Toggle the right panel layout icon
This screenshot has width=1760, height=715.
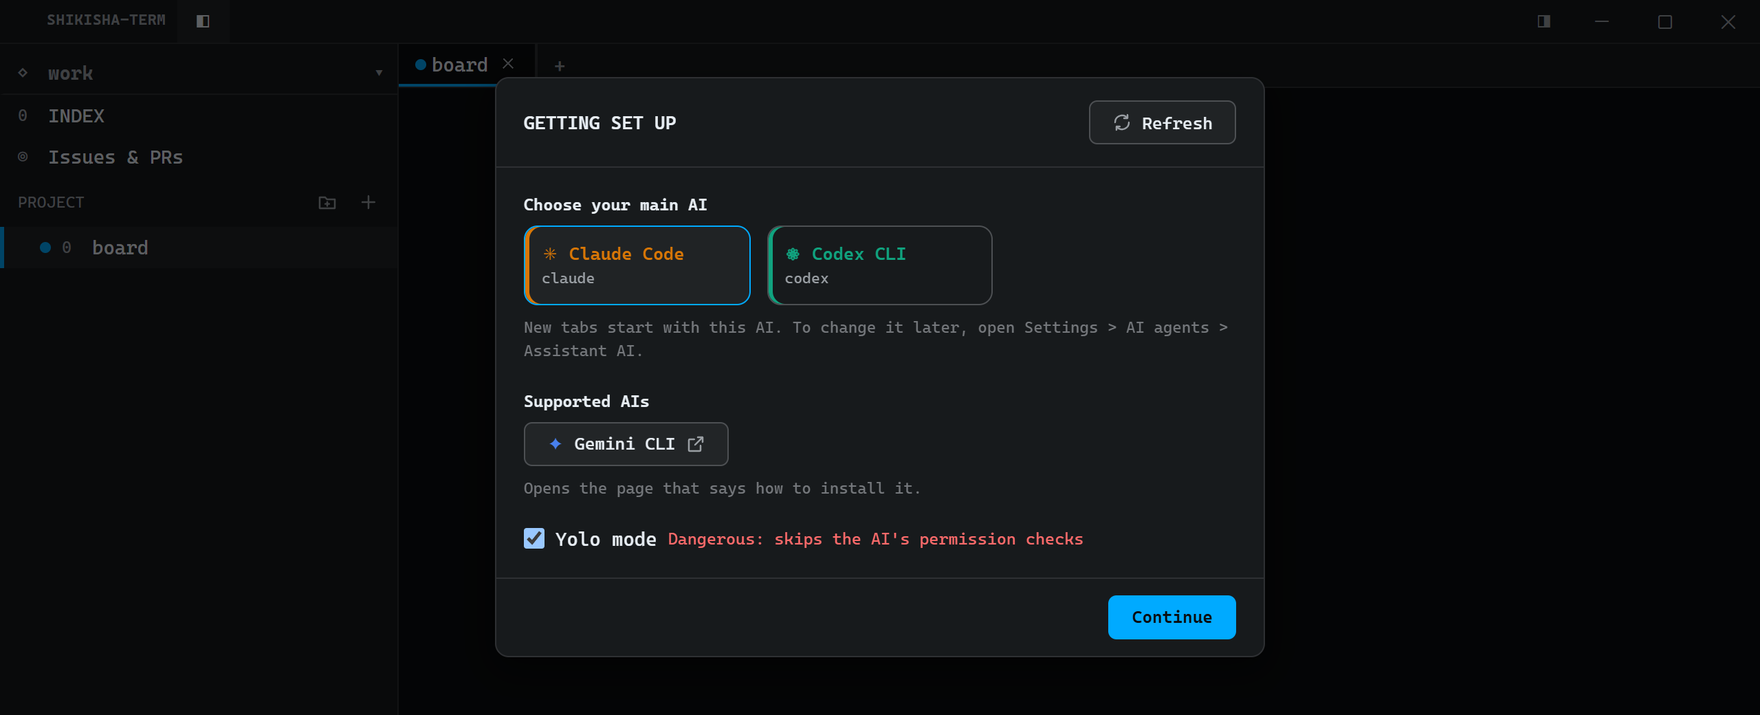coord(1544,21)
